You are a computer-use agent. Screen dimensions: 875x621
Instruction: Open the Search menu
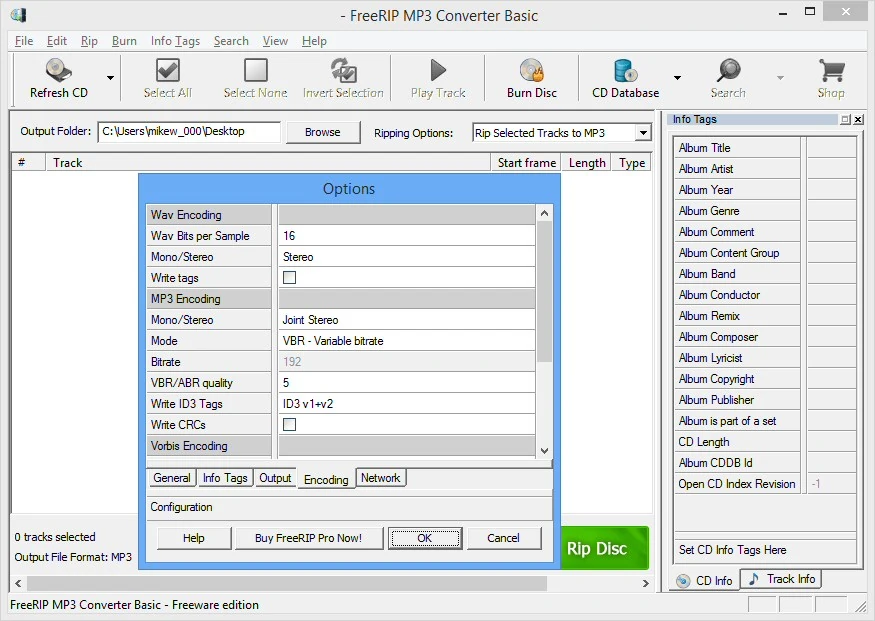[231, 41]
